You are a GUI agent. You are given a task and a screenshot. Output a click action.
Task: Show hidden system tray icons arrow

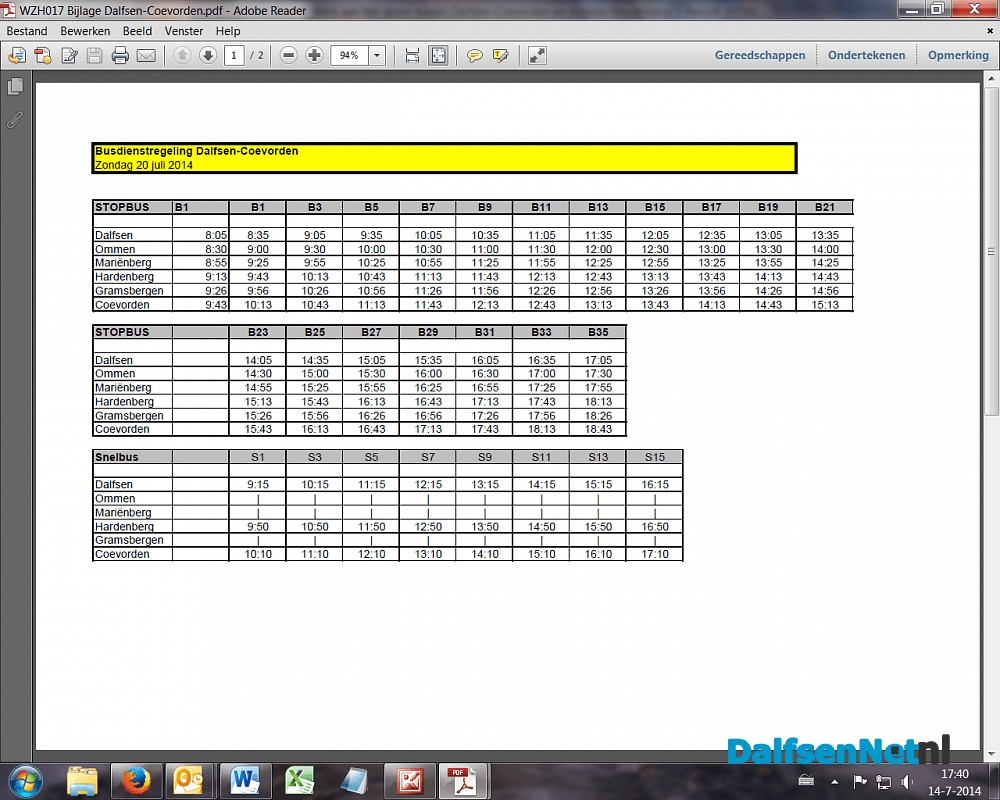pyautogui.click(x=834, y=781)
